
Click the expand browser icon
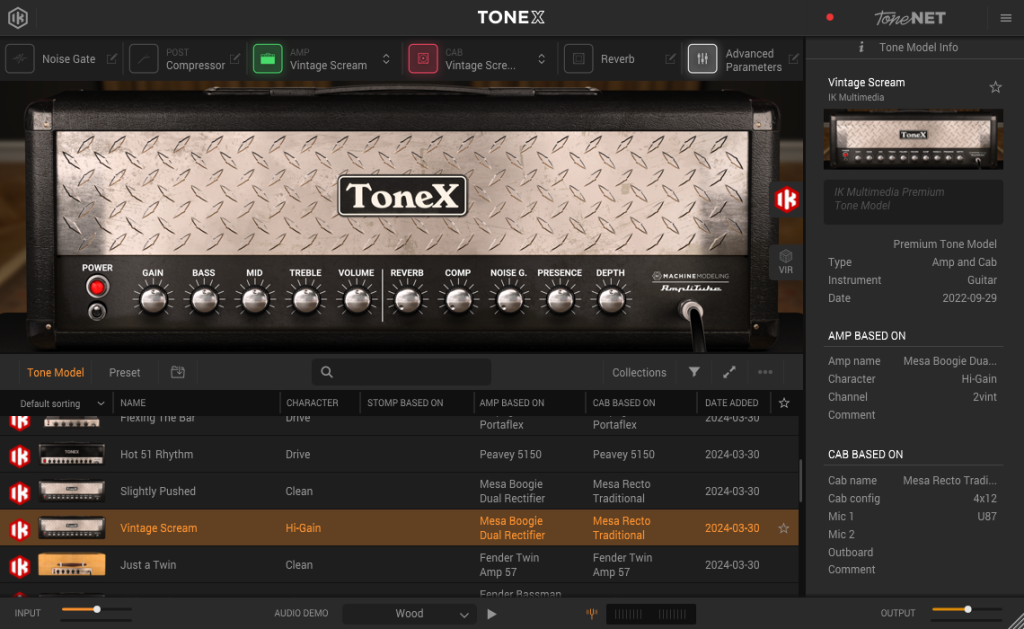tap(729, 372)
